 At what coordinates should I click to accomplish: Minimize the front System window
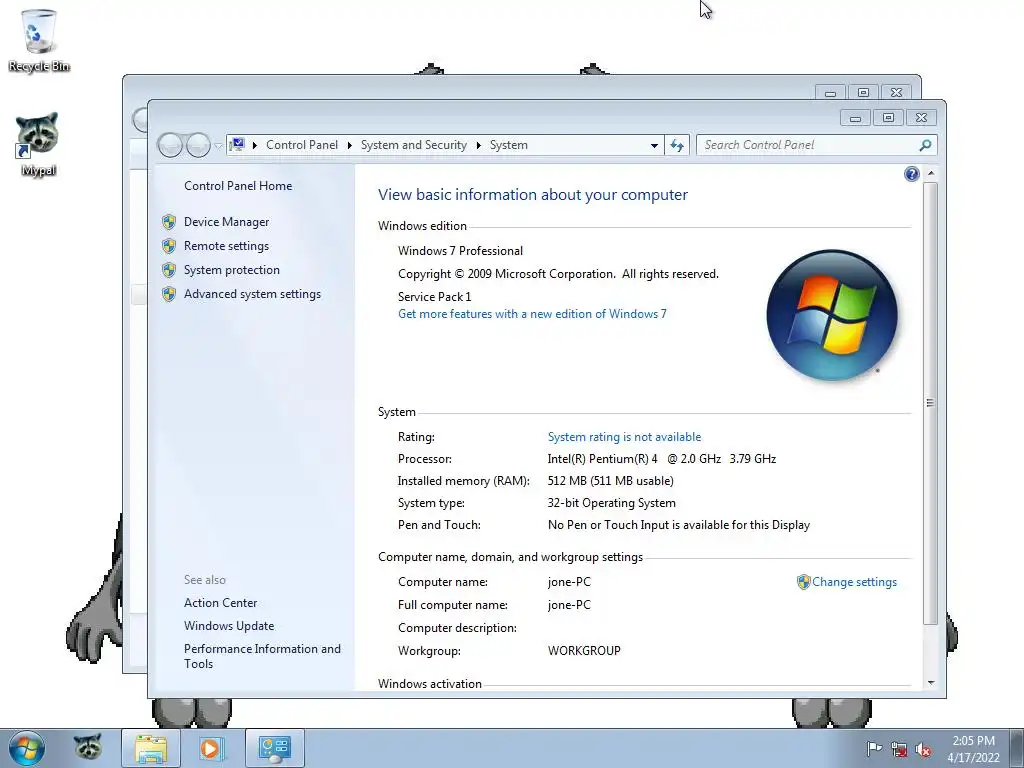pos(856,118)
